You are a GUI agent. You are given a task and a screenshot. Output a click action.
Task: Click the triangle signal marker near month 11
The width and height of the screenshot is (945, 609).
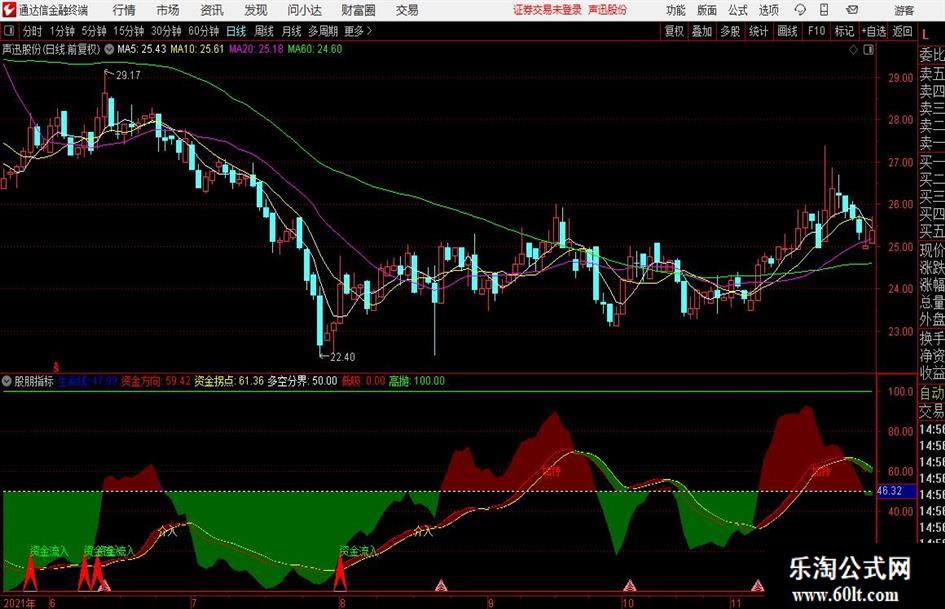tap(758, 585)
